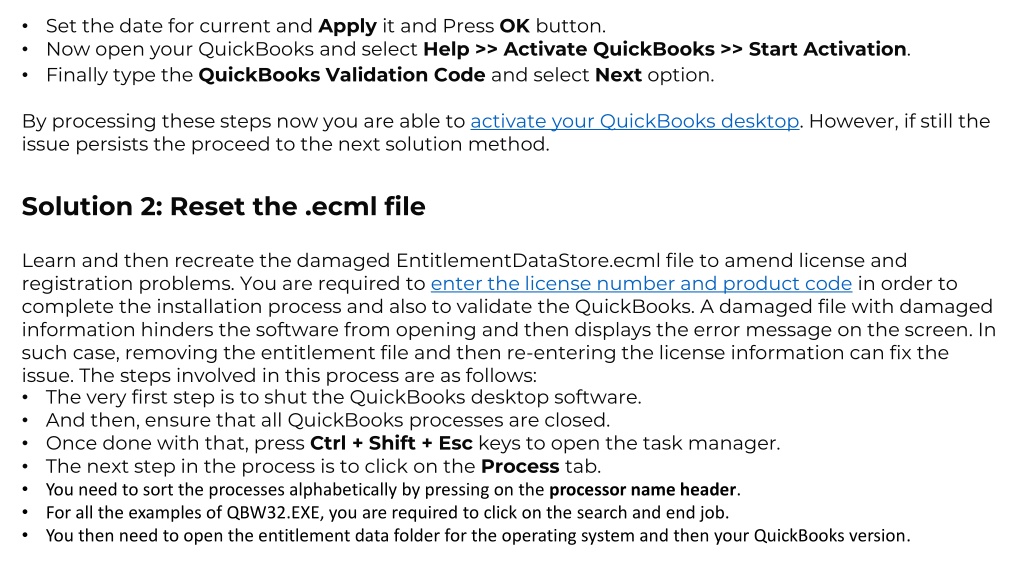Click the bold 'Help' text in second bullet
This screenshot has height=576, width=1024.
[x=446, y=50]
